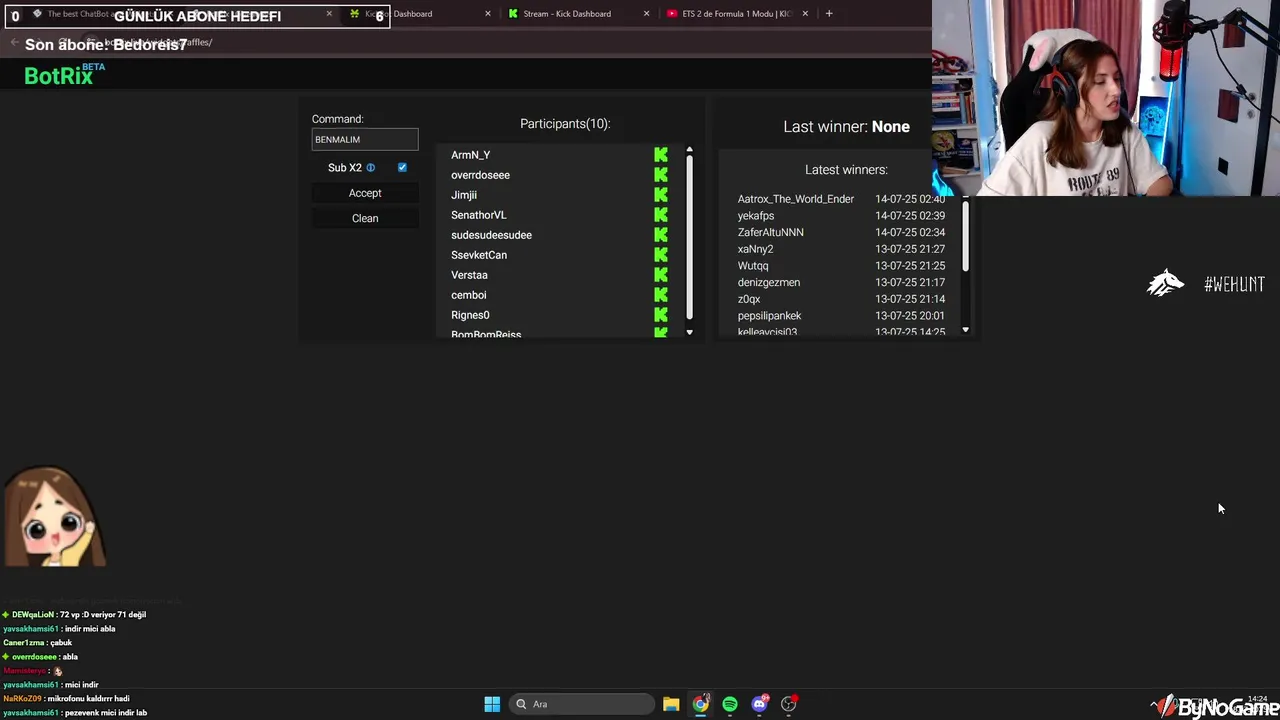The image size is (1280, 720).
Task: Click the 13-07-25 20:01 timestamp
Action: (x=910, y=316)
